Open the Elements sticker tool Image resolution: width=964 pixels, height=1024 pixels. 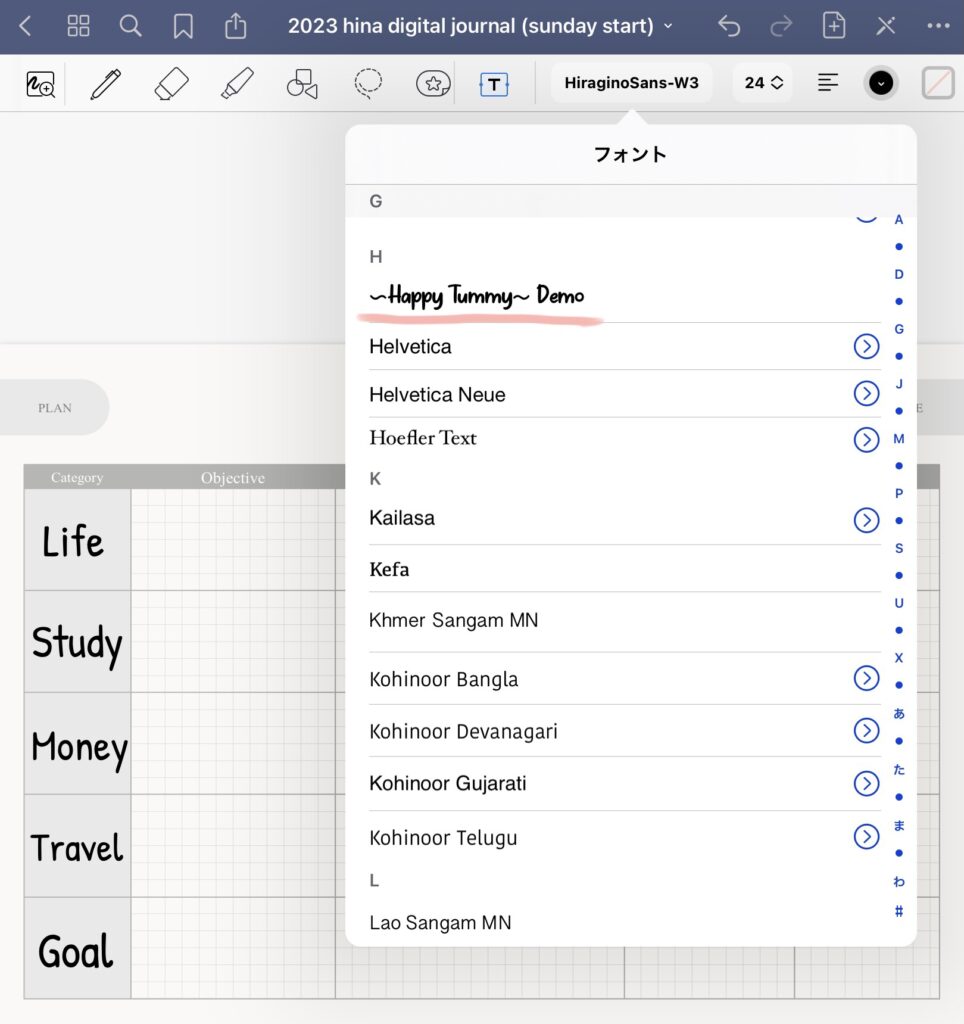[x=432, y=84]
